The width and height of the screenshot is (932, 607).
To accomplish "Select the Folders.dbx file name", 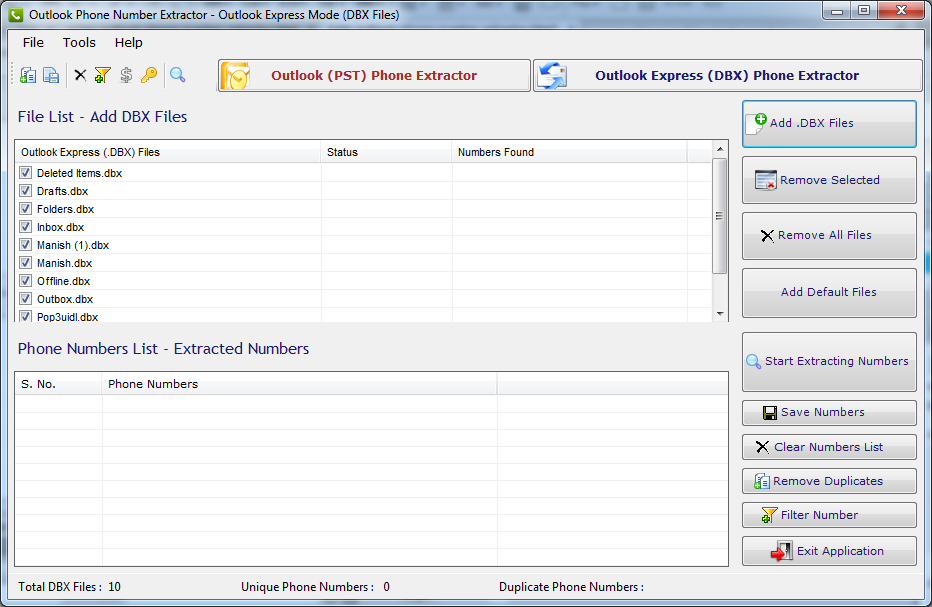I will click(65, 209).
